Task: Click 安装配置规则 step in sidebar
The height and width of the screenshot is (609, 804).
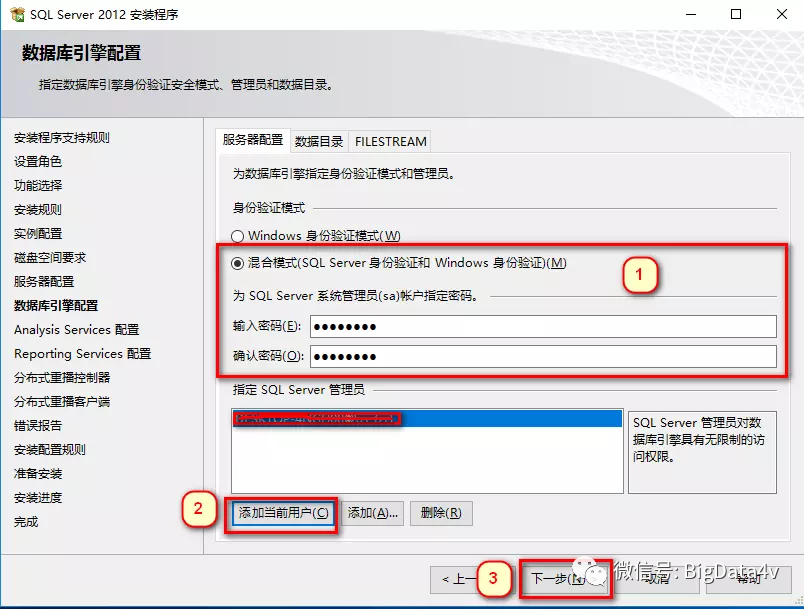Action: tap(50, 450)
